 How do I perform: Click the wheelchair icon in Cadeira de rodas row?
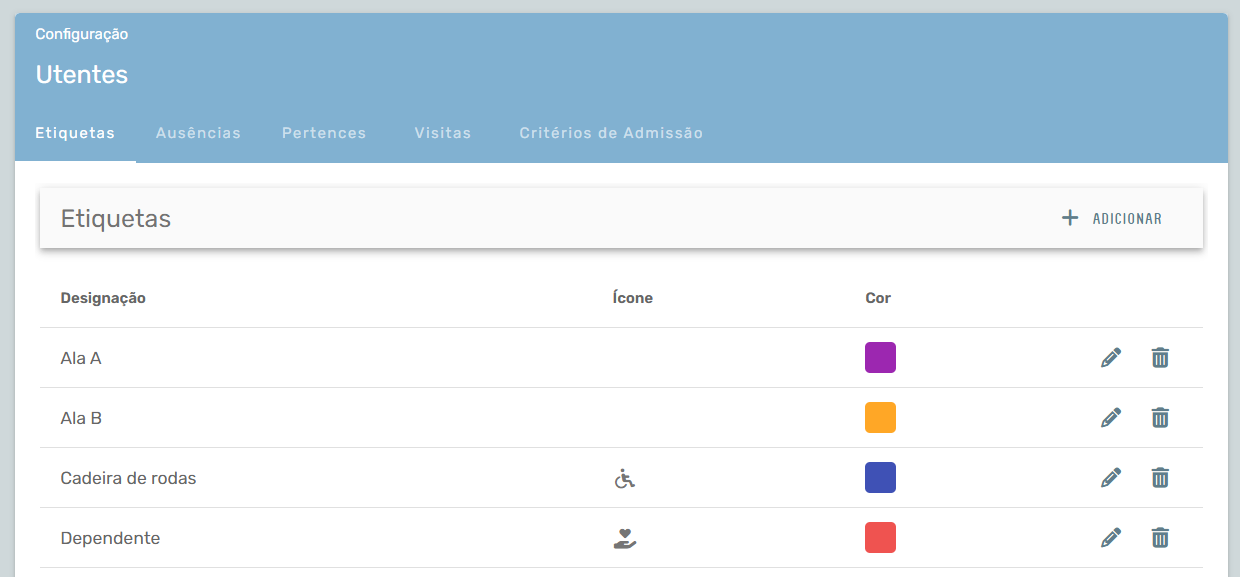click(x=624, y=479)
